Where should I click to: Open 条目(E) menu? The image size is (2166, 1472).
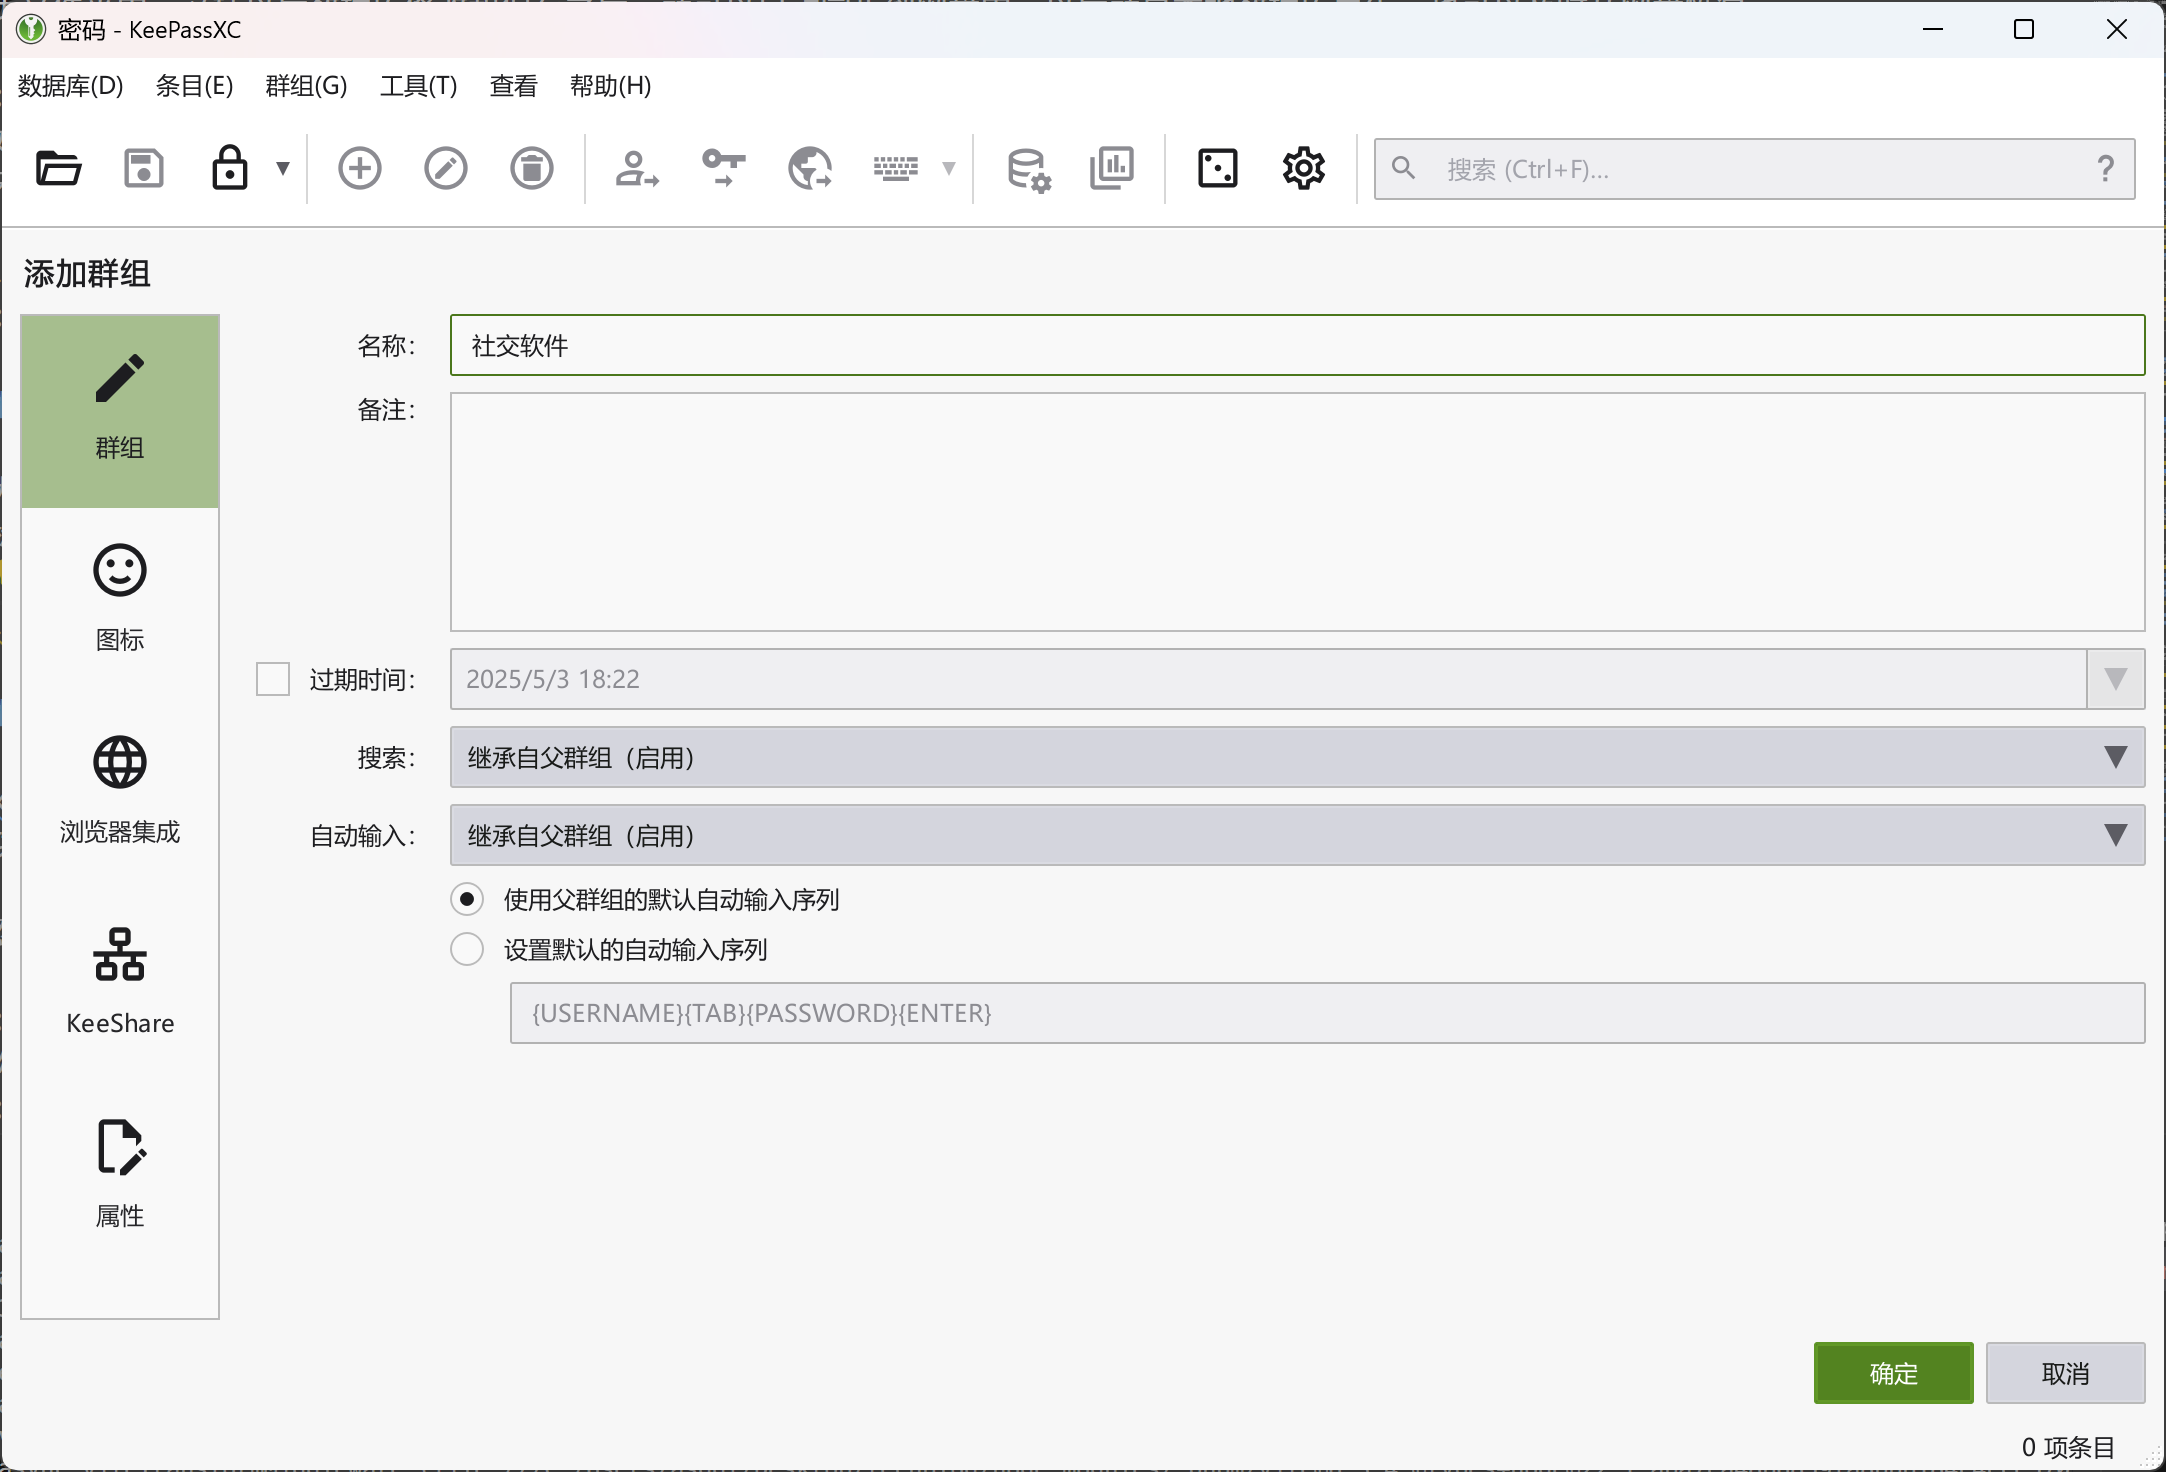pos(194,86)
